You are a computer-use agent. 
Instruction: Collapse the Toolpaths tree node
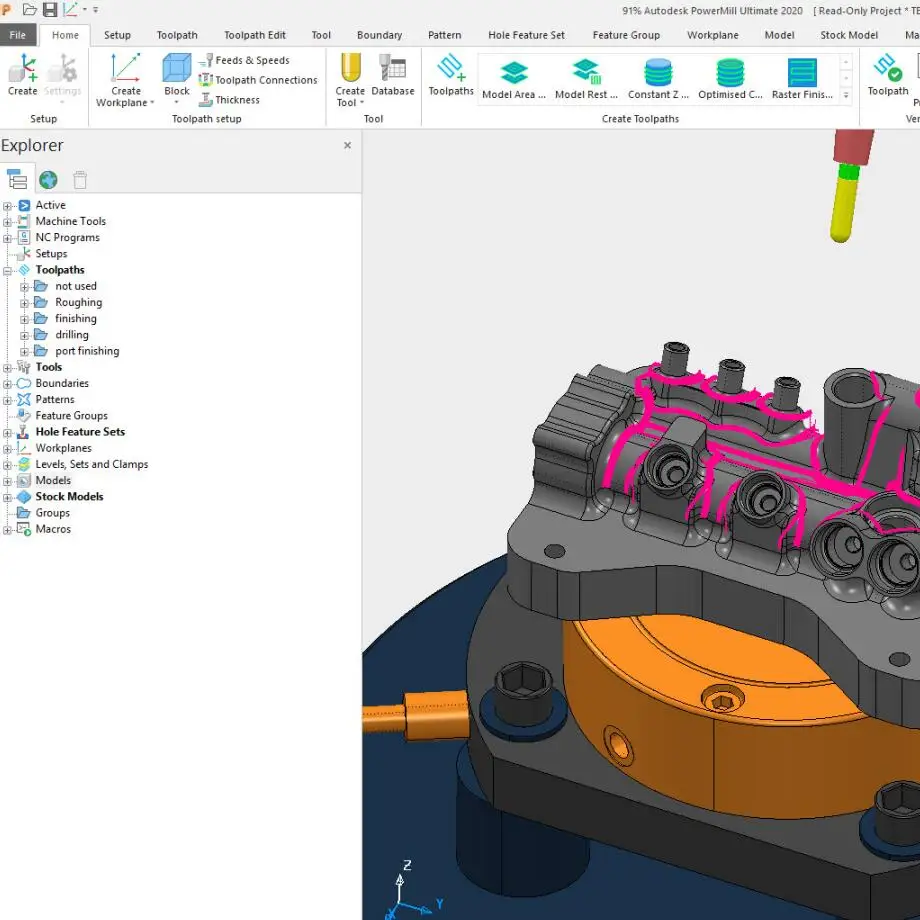coord(8,270)
